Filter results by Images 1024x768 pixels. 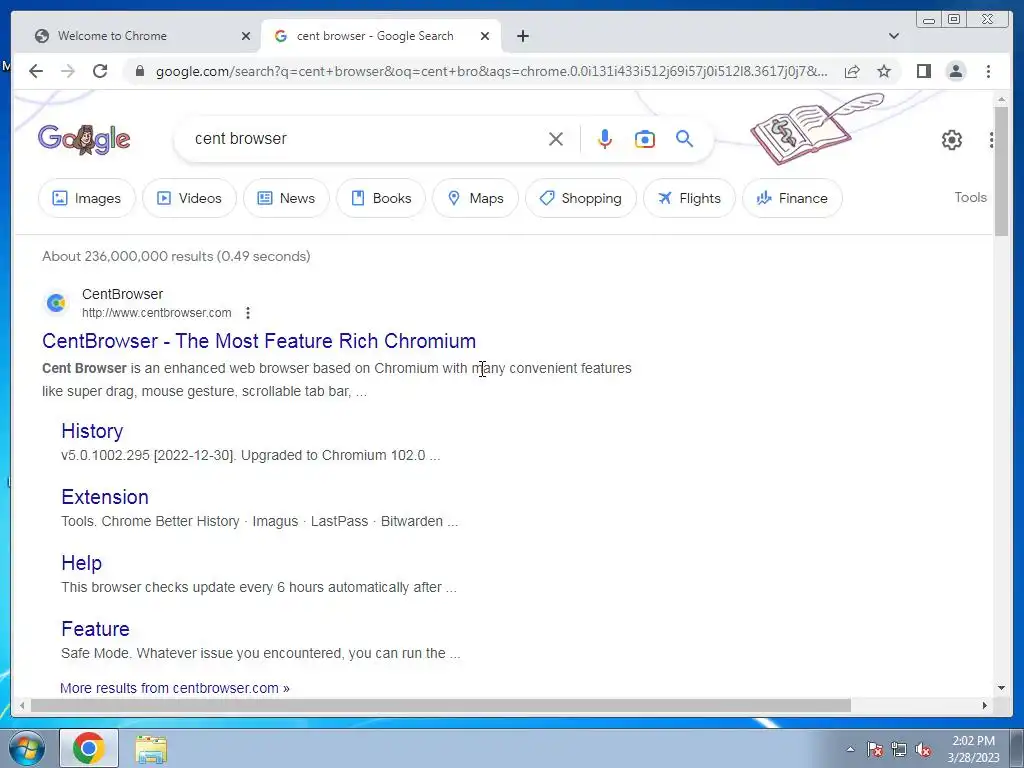coord(87,198)
